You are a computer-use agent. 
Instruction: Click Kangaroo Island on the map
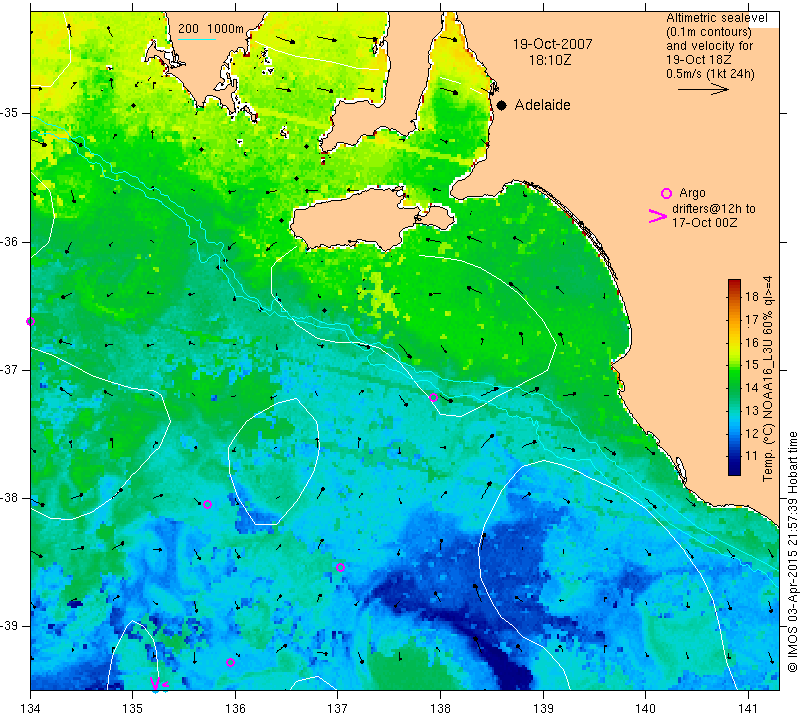click(357, 219)
